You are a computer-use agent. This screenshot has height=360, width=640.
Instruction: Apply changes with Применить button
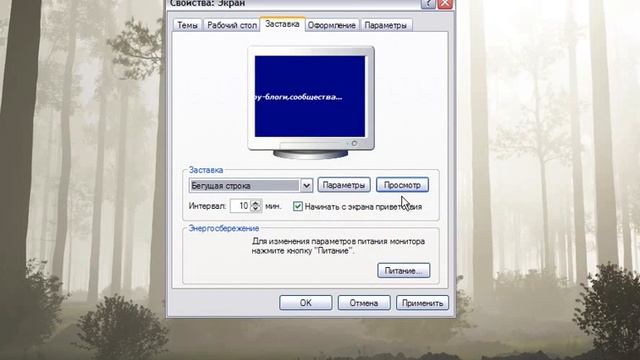coord(422,303)
